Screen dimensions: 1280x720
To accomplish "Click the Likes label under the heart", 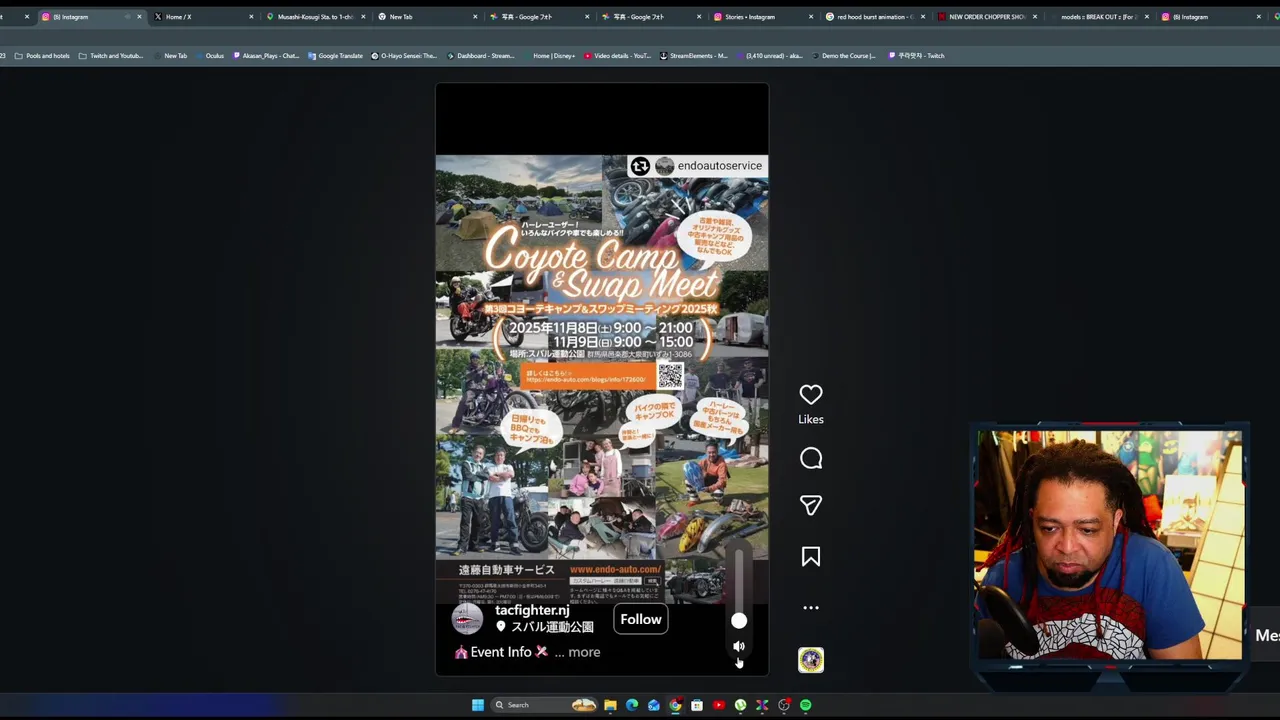I will (x=811, y=419).
